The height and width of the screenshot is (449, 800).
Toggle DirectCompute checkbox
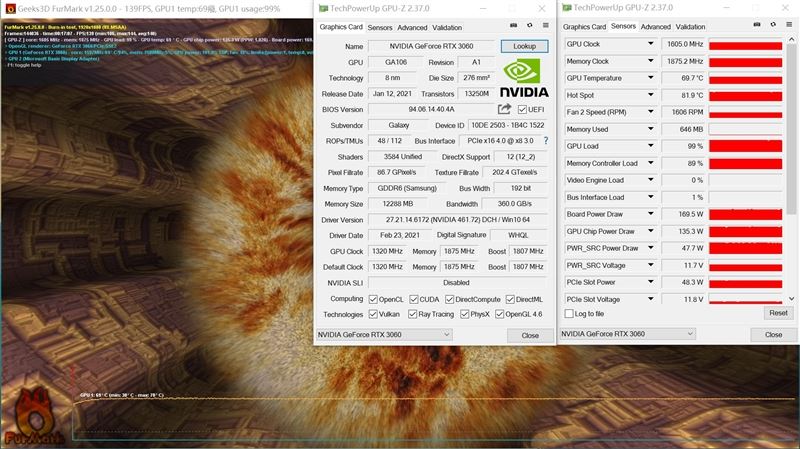pos(449,299)
